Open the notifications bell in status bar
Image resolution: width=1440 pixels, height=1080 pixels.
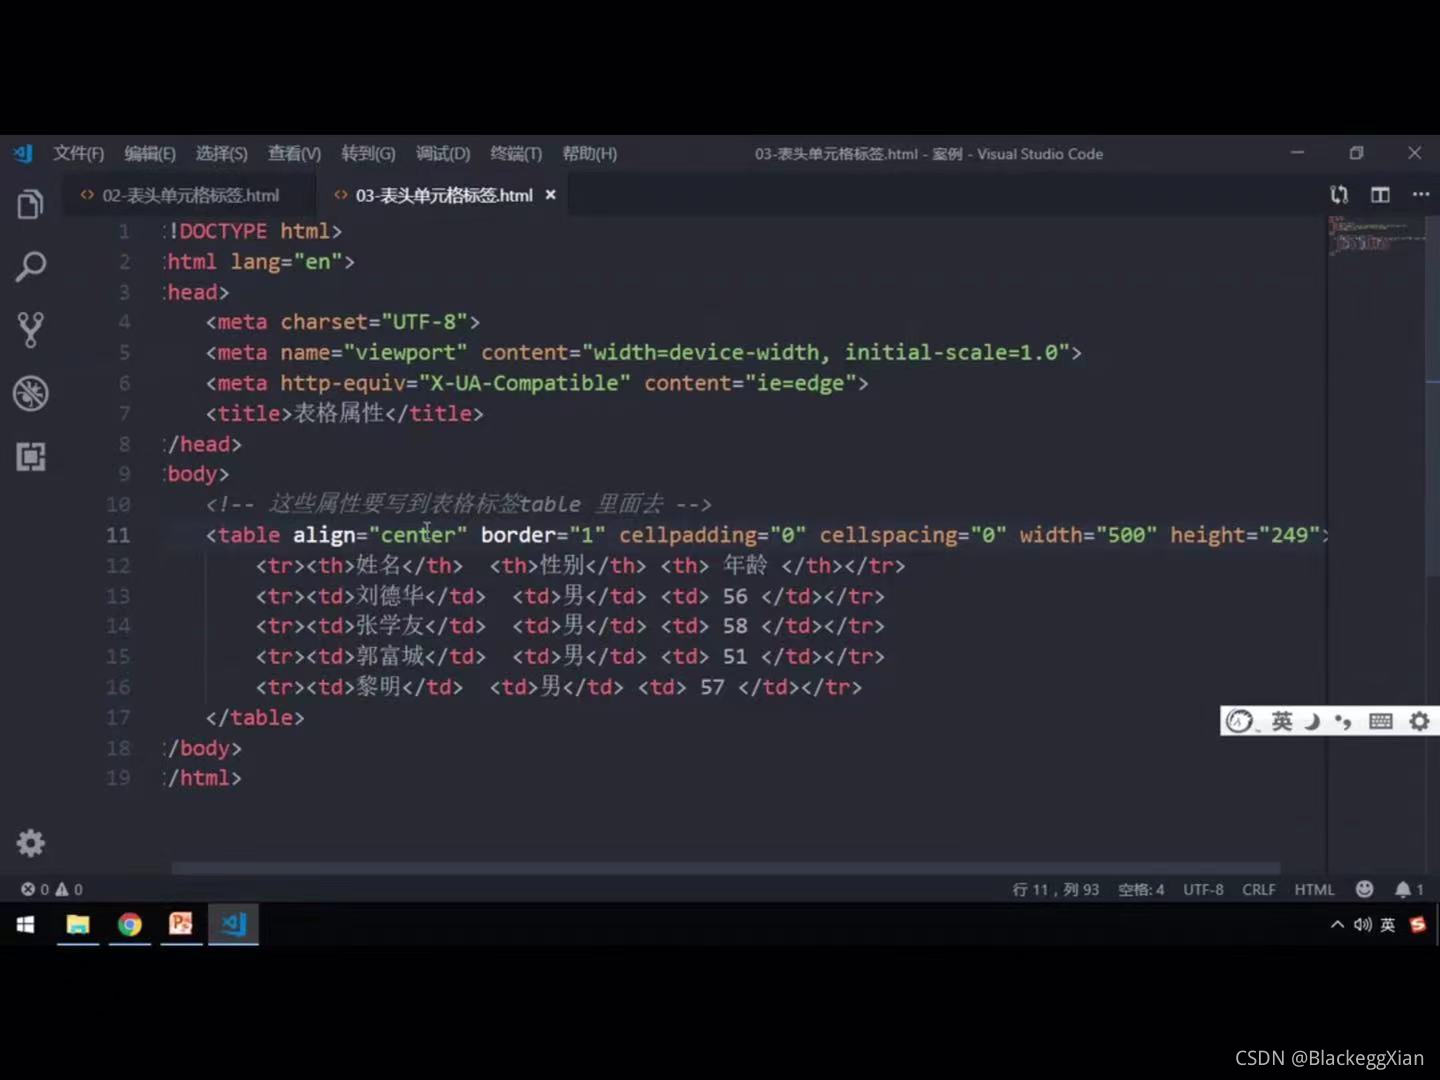pos(1409,889)
